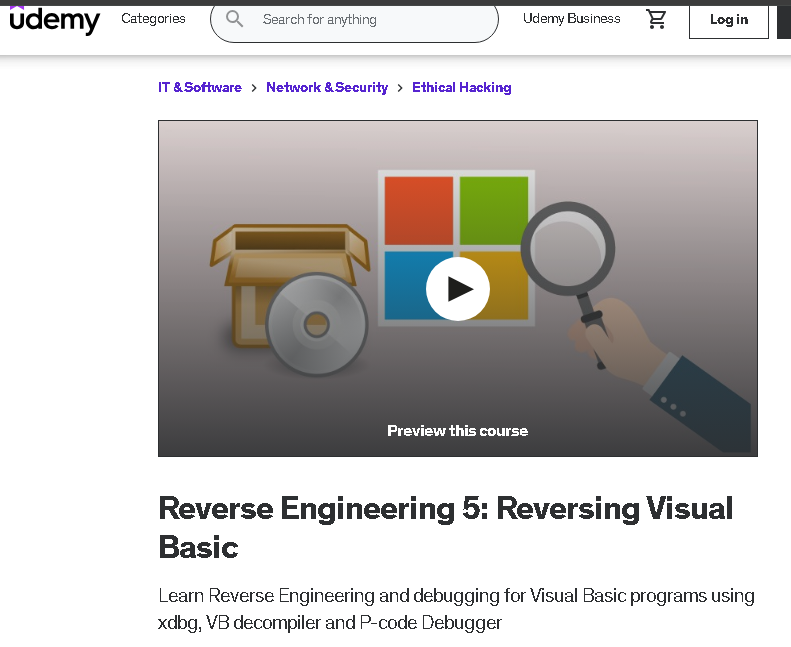Image resolution: width=791 pixels, height=647 pixels.
Task: Go to Network & Security breadcrumb
Action: [x=327, y=87]
